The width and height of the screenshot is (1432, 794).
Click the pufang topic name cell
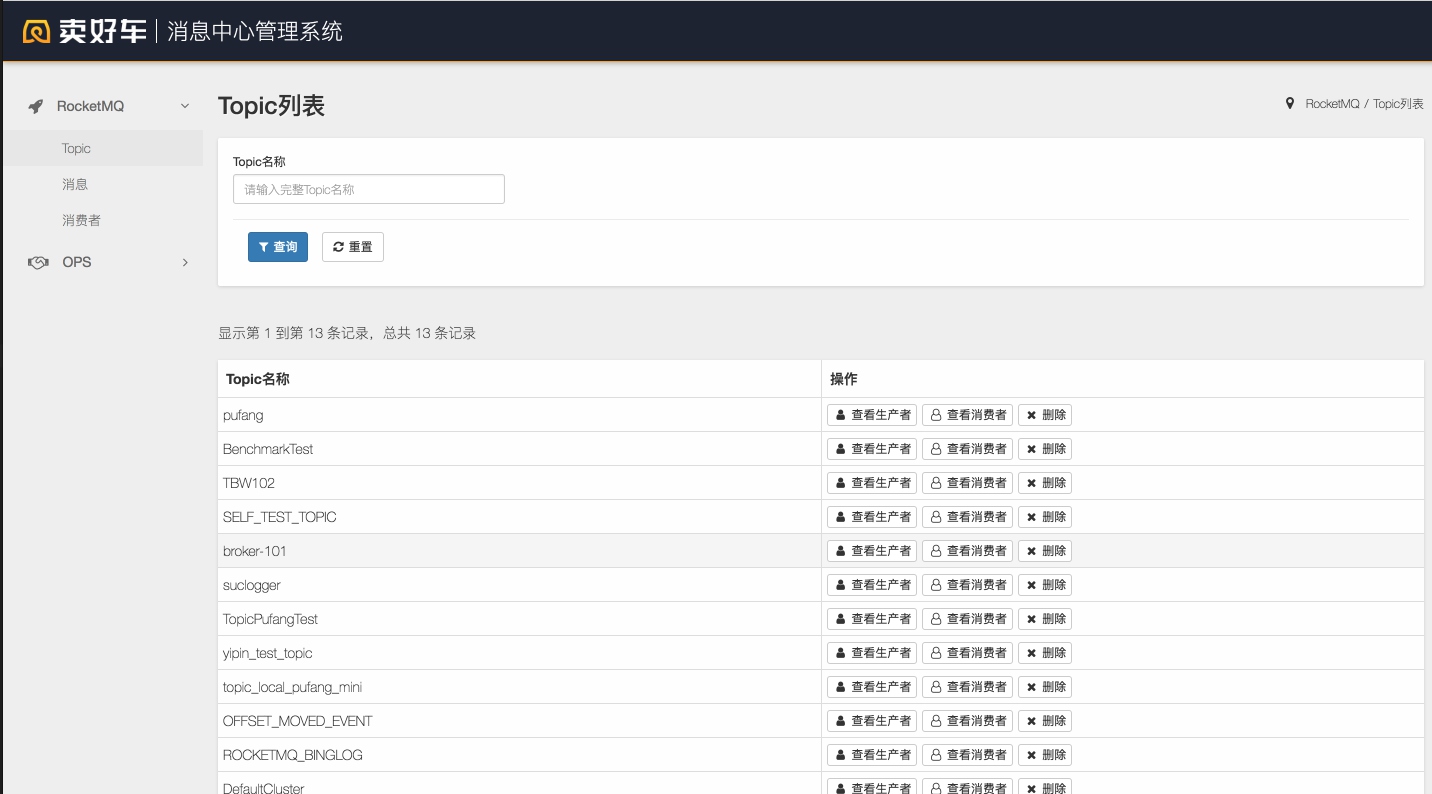pos(520,415)
